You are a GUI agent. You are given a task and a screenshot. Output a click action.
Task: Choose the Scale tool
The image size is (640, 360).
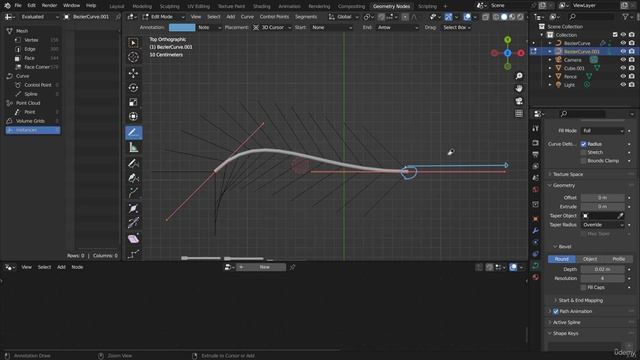point(133,102)
